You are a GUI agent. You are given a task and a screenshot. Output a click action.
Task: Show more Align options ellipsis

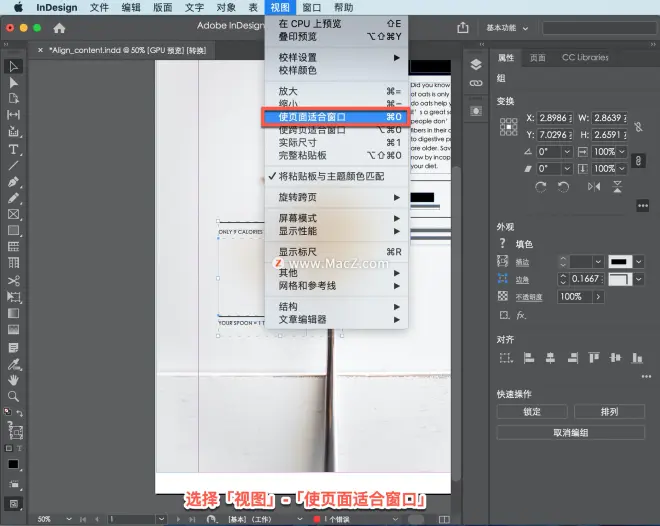(647, 377)
